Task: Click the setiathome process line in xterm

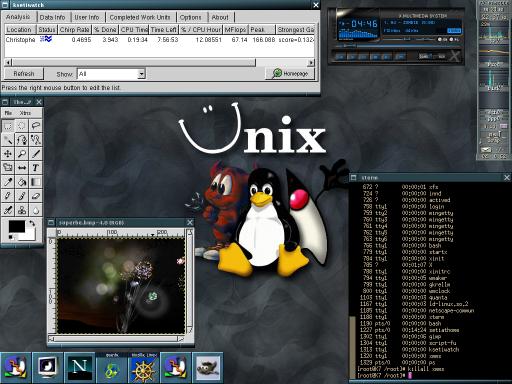Action: [410, 330]
